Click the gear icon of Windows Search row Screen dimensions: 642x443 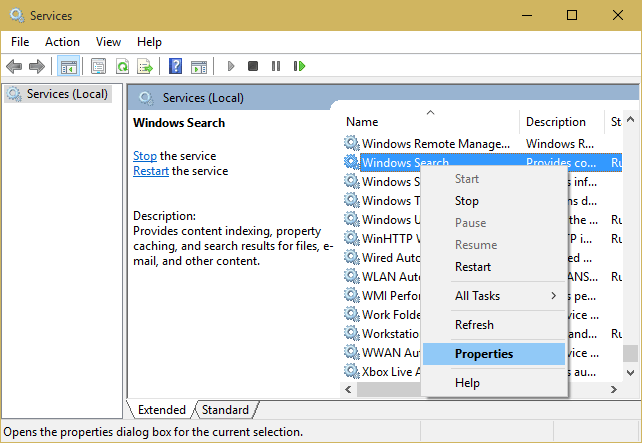tap(351, 162)
